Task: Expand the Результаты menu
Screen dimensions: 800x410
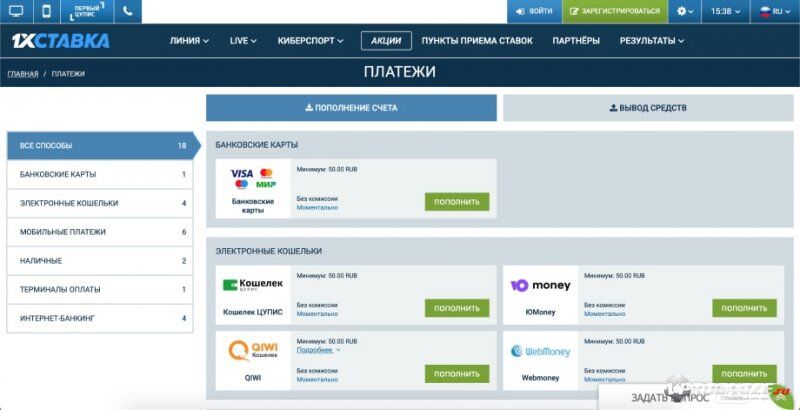Action: [652, 41]
